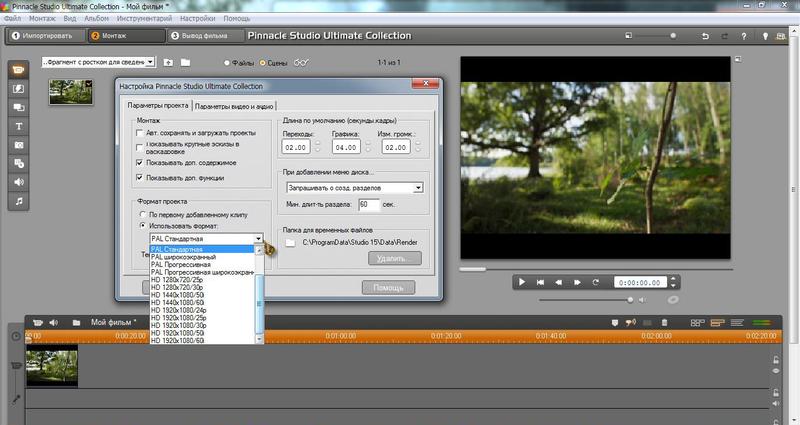800x425 pixels.
Task: Click the zoom slider in top bar
Action: tap(673, 36)
